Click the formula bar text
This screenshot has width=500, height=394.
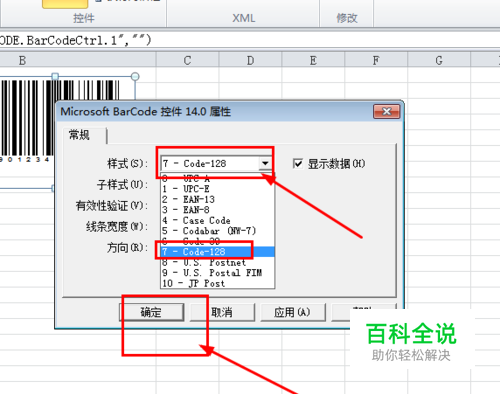pyautogui.click(x=75, y=41)
